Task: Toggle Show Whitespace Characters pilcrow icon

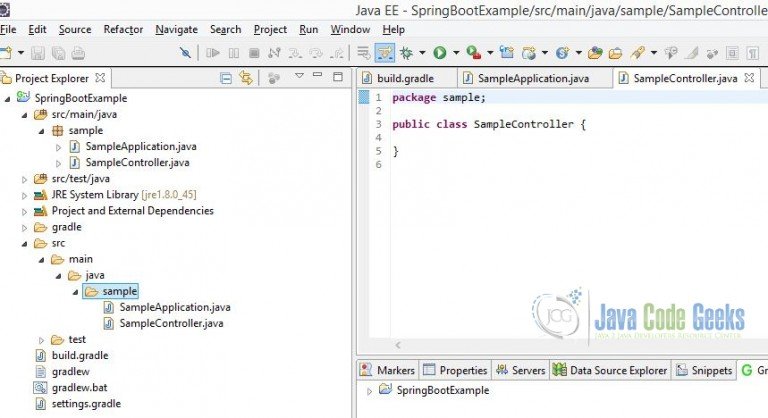Action: click(x=753, y=52)
